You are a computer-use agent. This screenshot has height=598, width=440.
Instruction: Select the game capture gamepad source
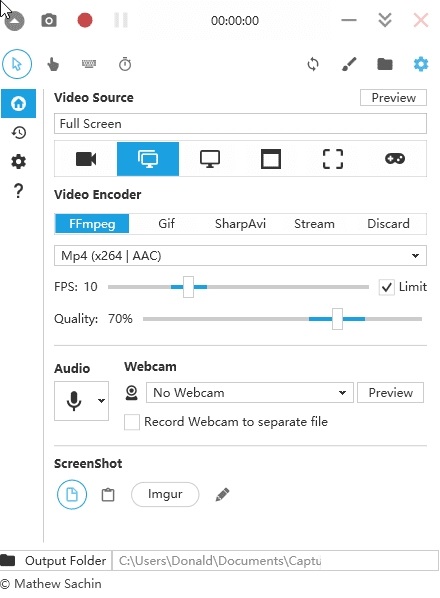point(395,158)
